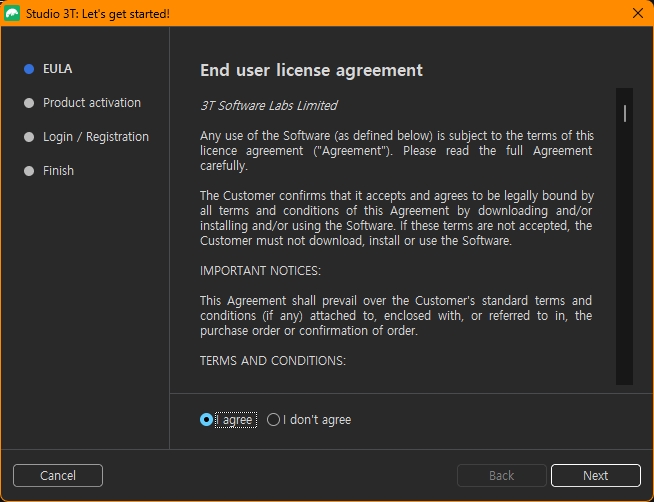Viewport: 654px width, 502px height.
Task: Go to Product activation step
Action: tap(92, 103)
